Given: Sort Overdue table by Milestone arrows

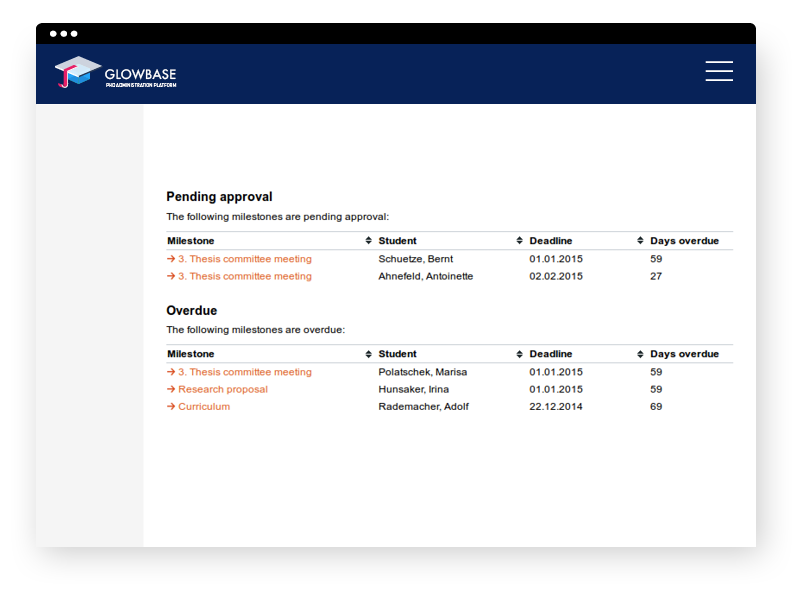Looking at the screenshot, I should click(368, 354).
